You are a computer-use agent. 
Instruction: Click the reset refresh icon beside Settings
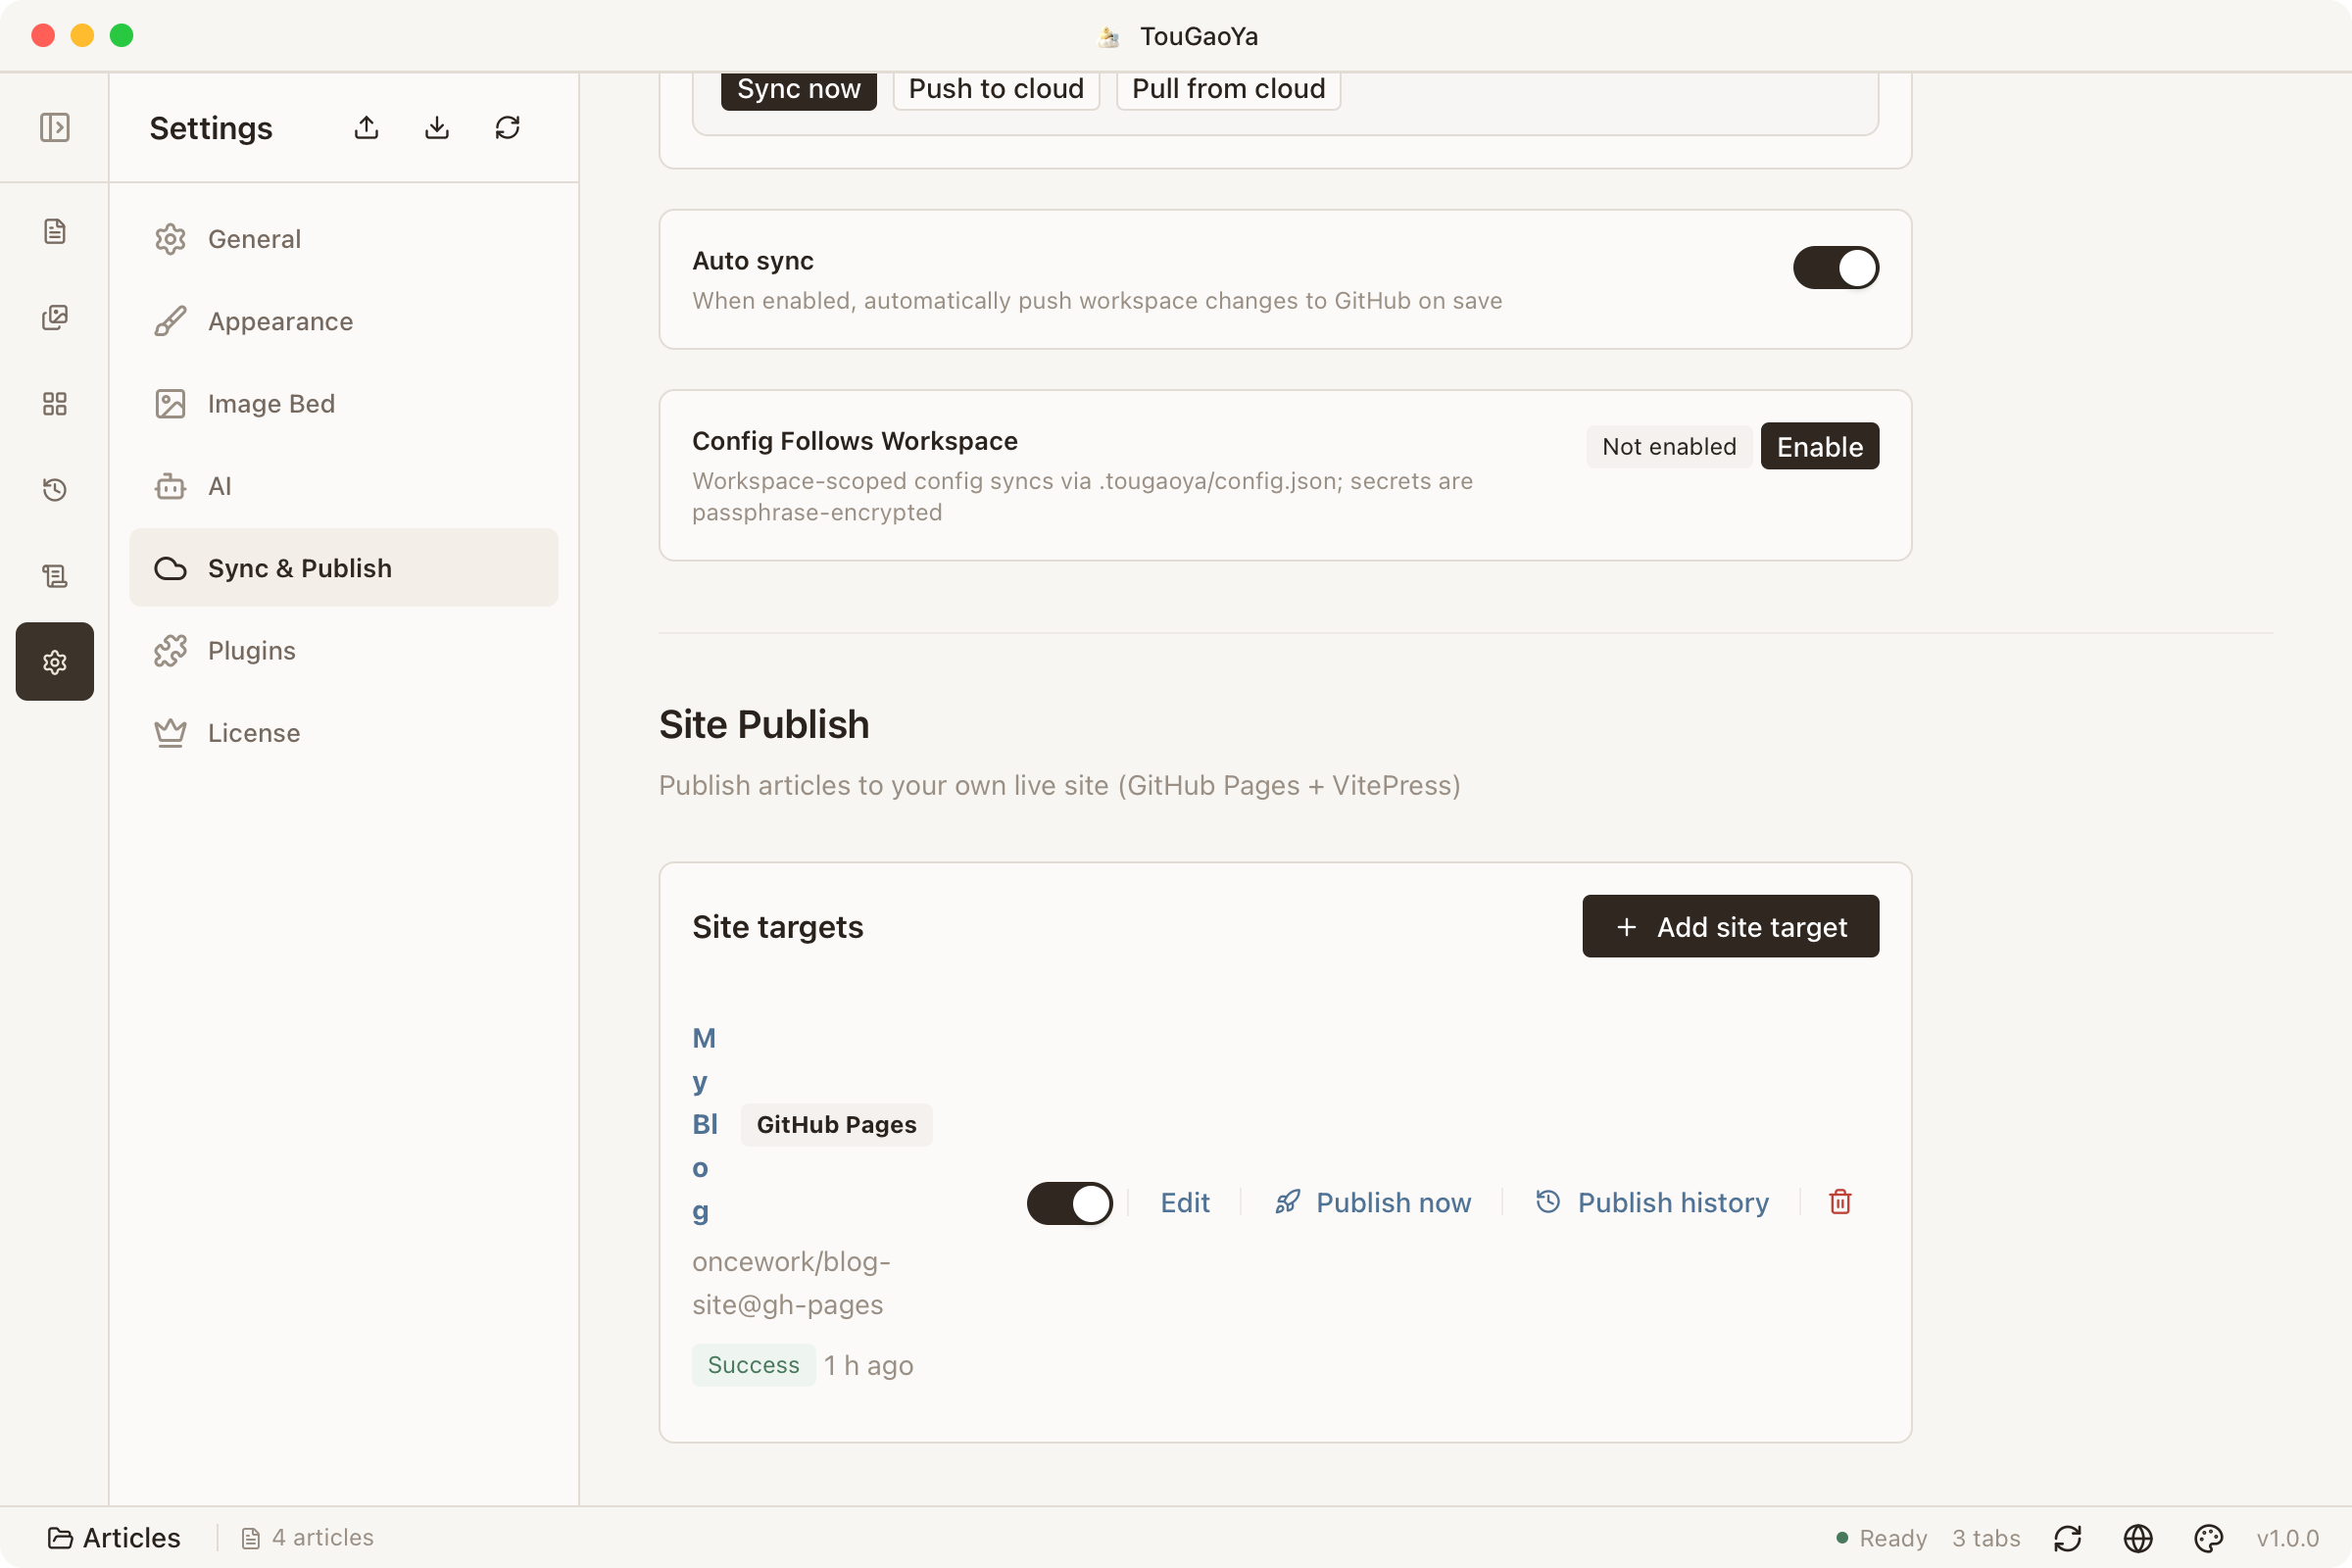pyautogui.click(x=508, y=127)
